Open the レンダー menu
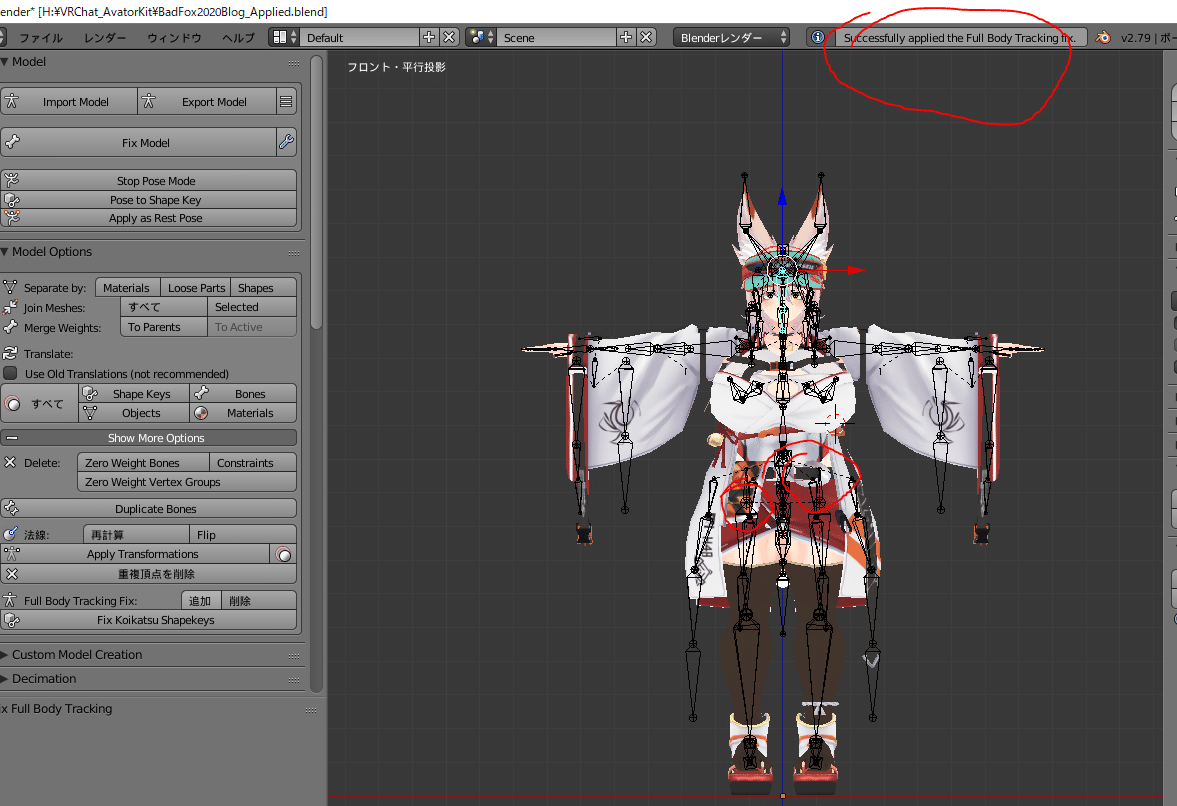 coord(105,38)
